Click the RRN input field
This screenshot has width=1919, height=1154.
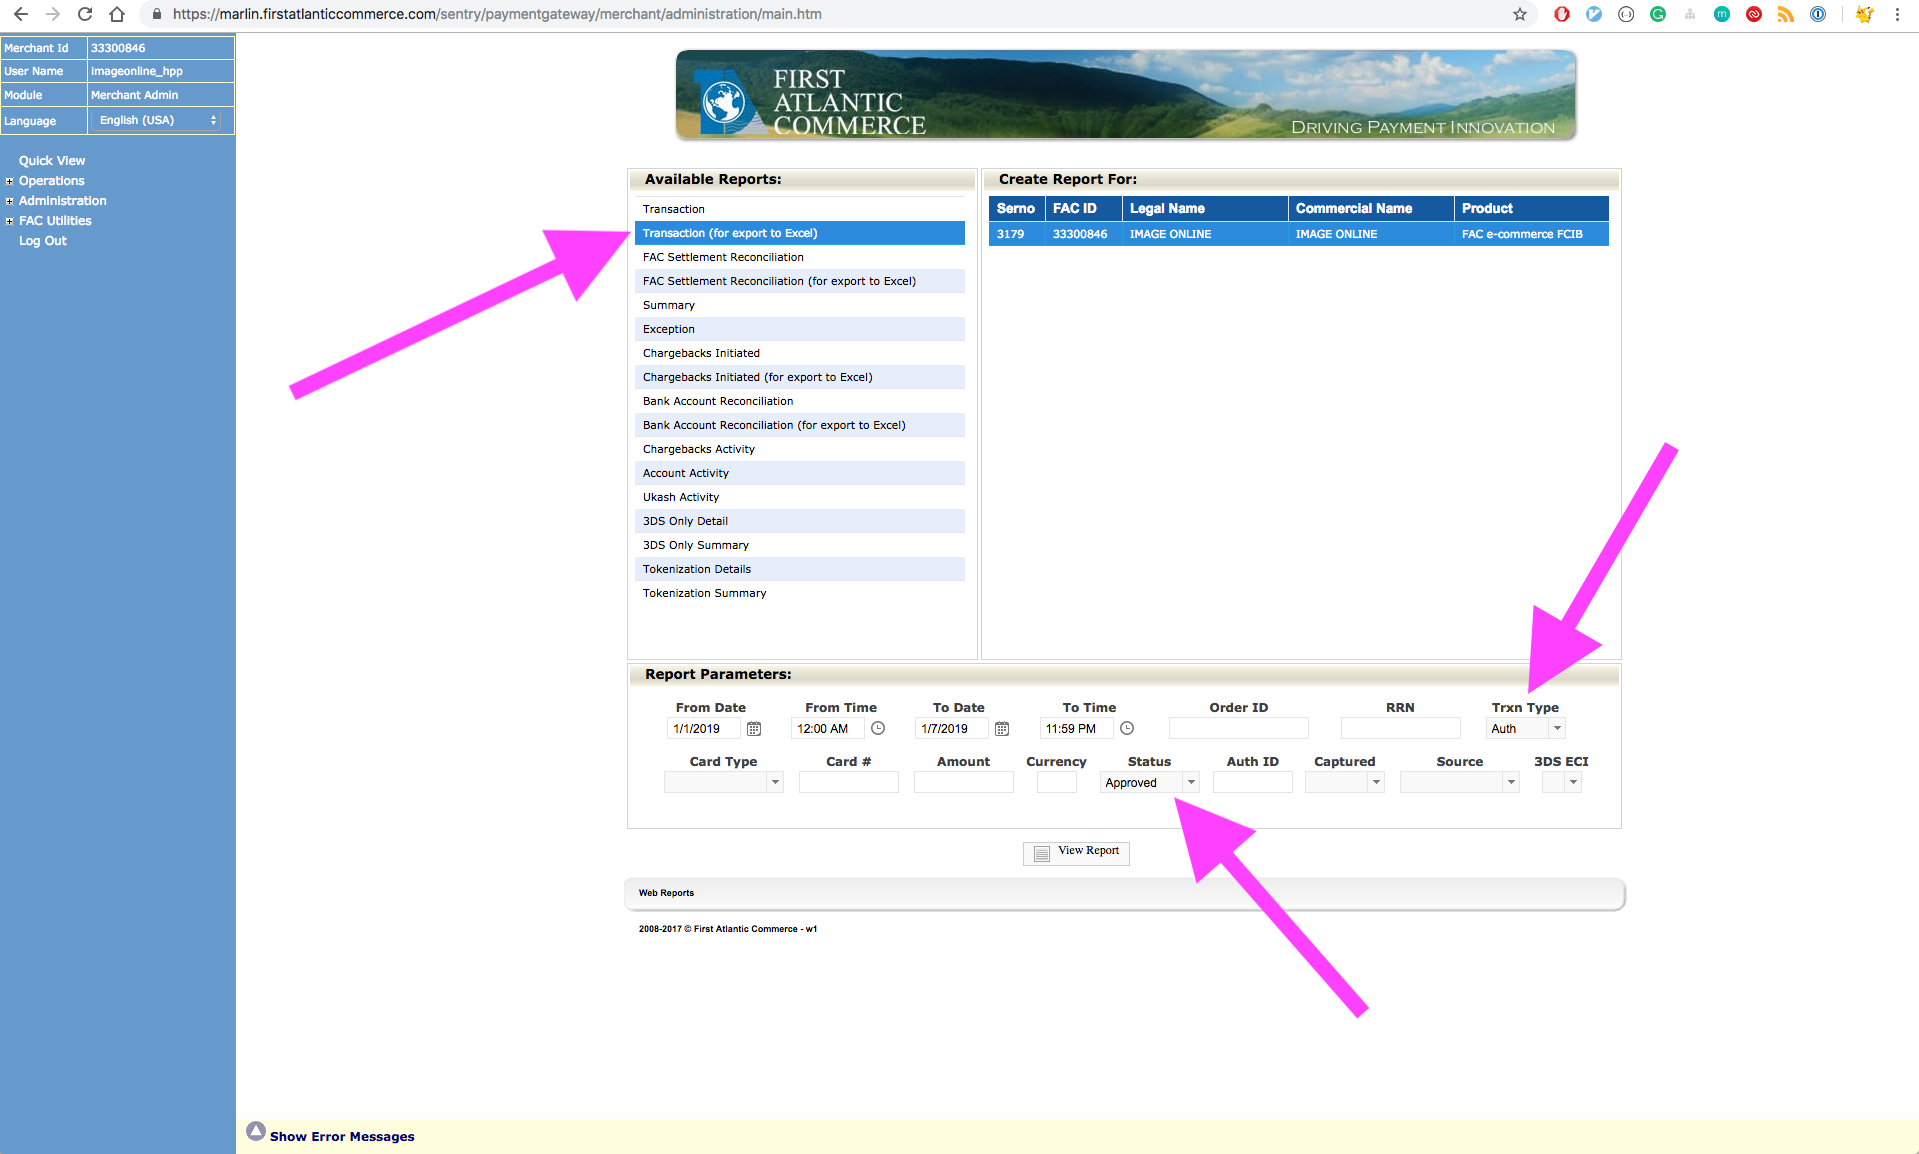[1400, 729]
